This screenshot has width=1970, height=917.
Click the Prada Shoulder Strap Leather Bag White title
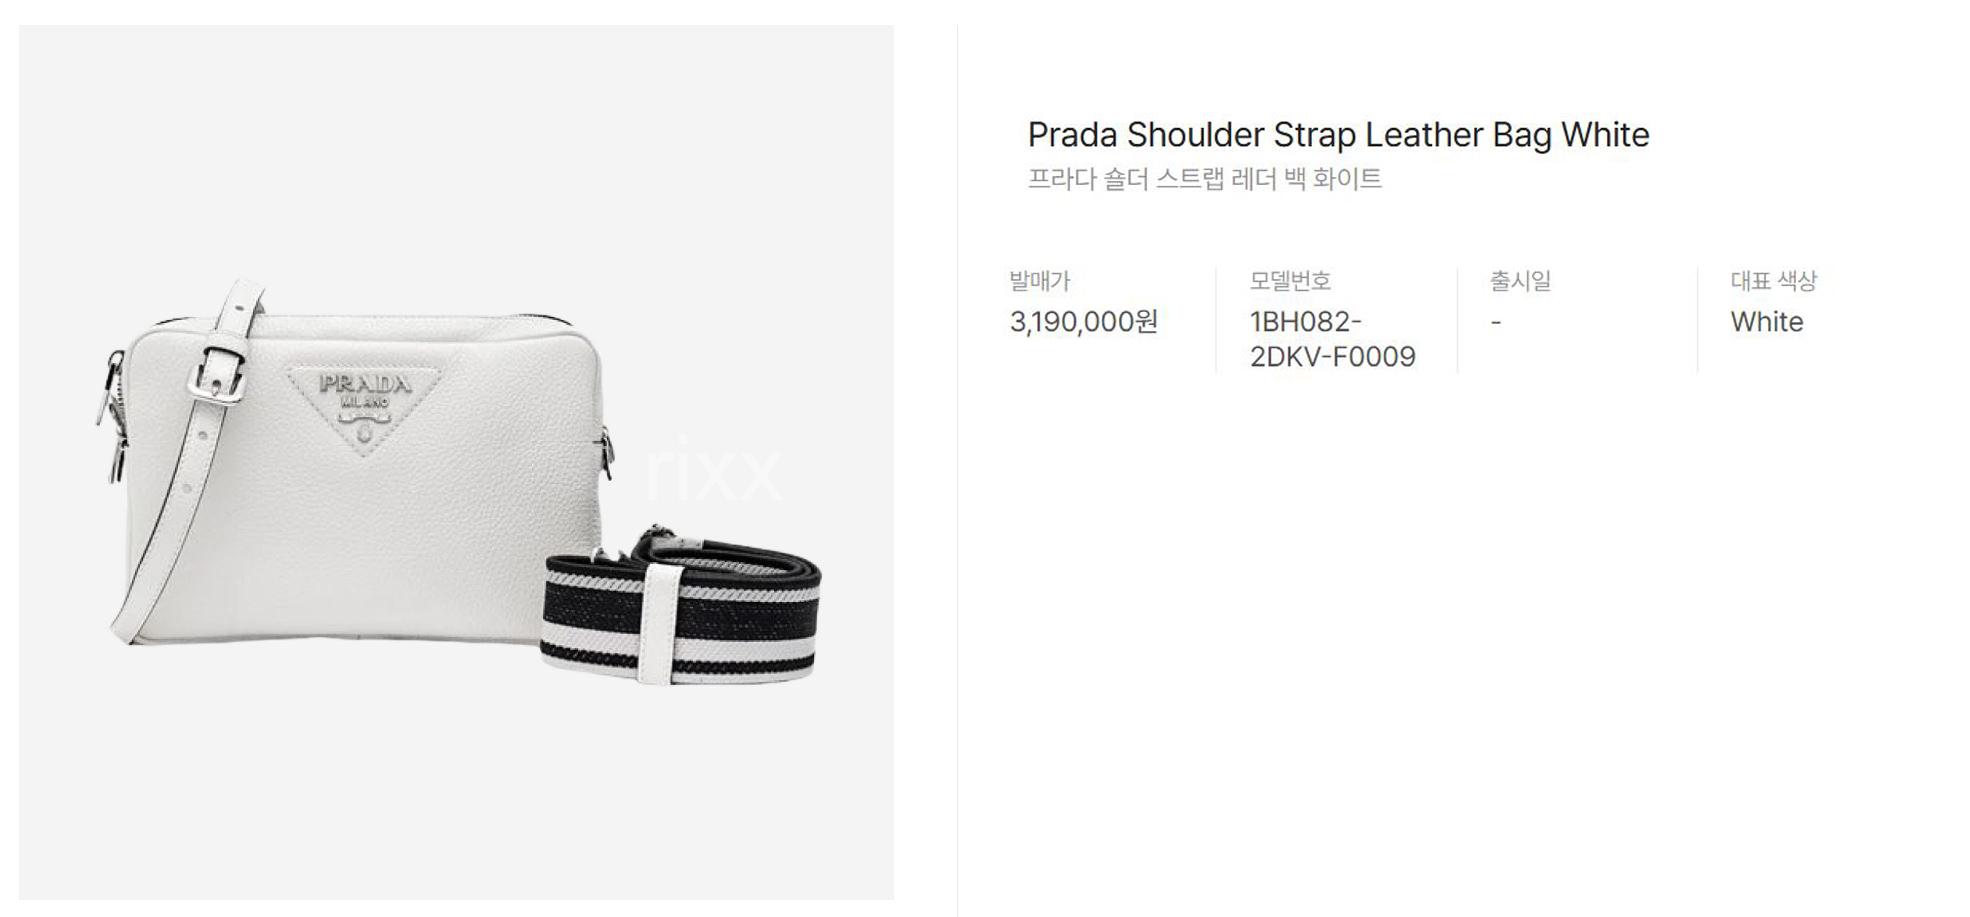[x=1338, y=134]
